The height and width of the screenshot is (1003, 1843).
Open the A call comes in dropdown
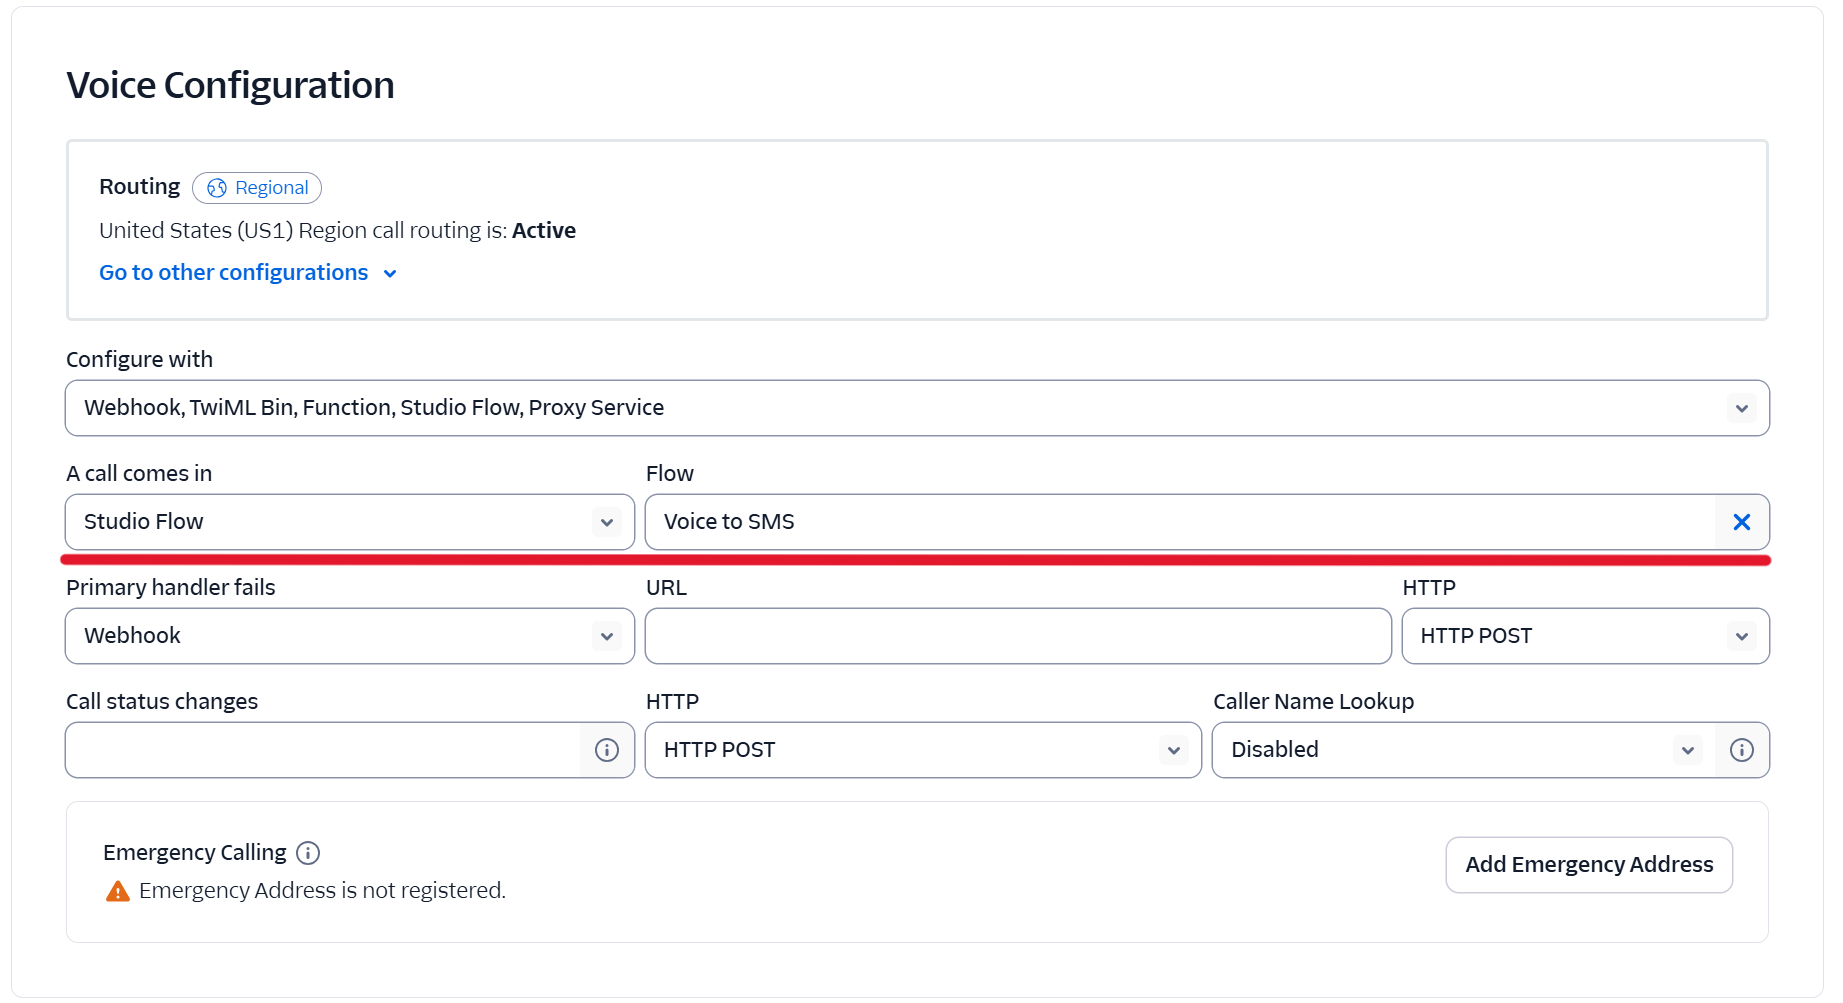349,522
